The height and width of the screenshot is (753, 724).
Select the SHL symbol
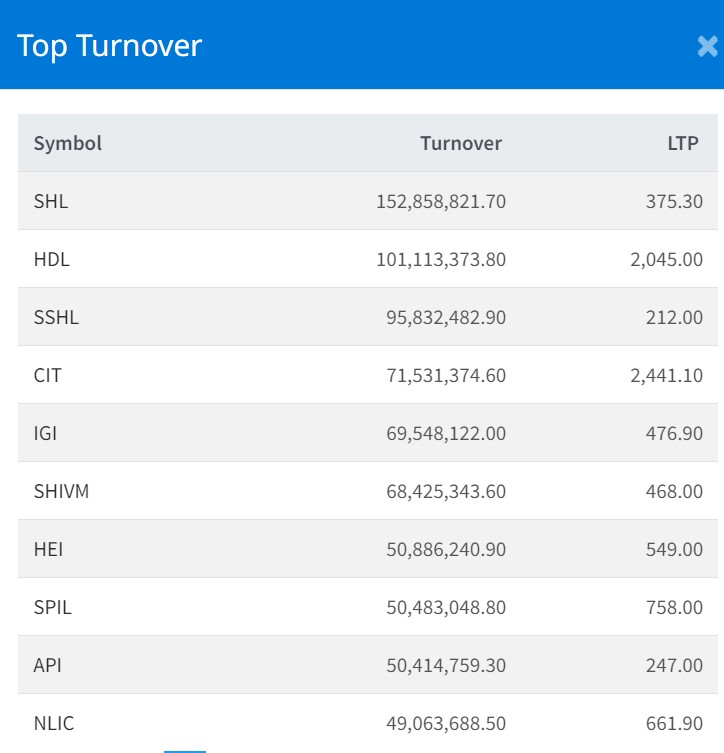51,201
